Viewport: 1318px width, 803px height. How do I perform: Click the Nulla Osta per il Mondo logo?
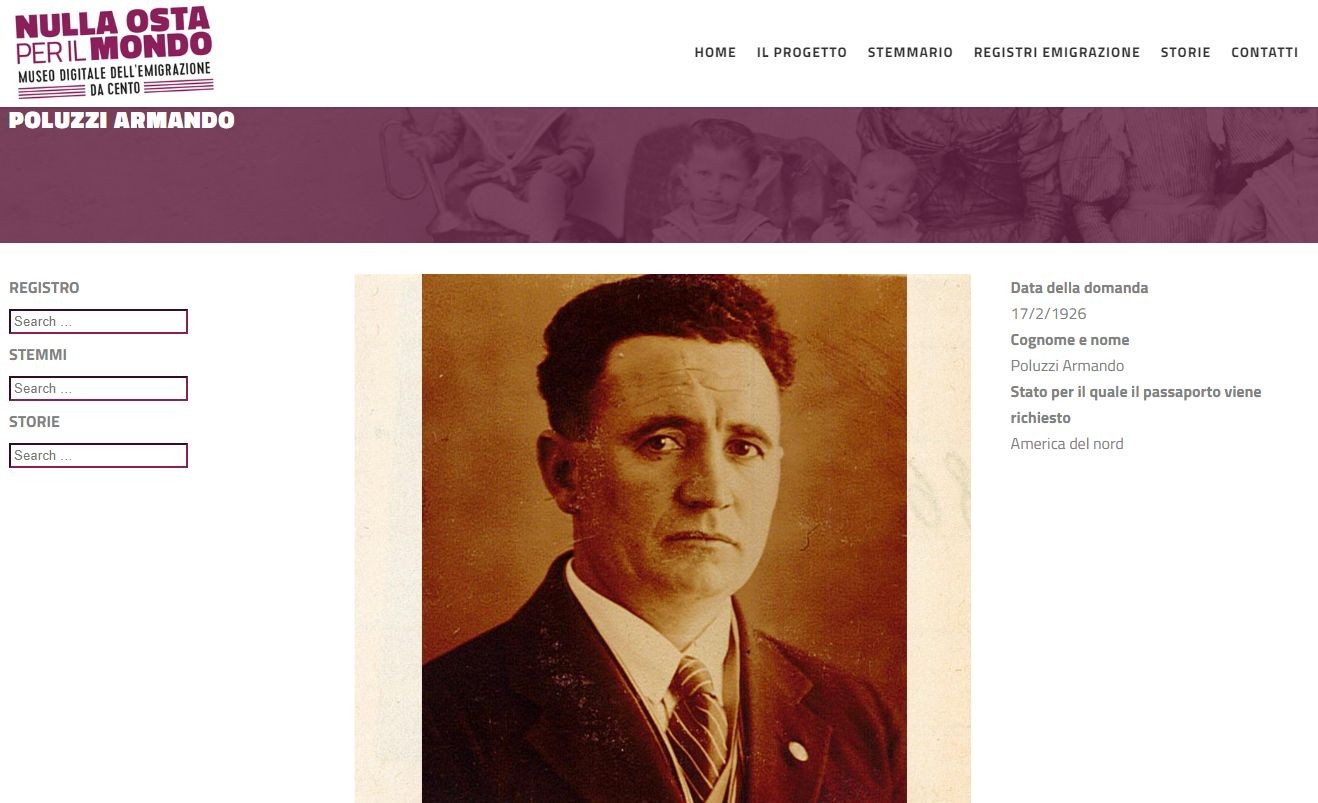(x=114, y=52)
